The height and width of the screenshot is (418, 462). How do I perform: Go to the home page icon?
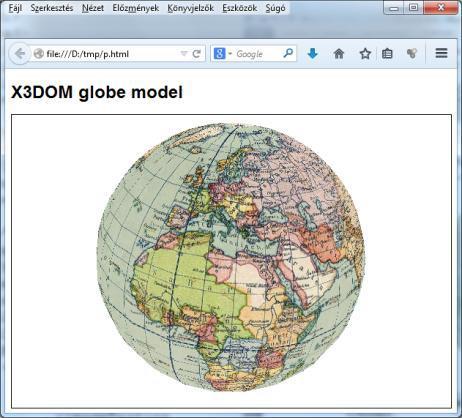(x=339, y=54)
